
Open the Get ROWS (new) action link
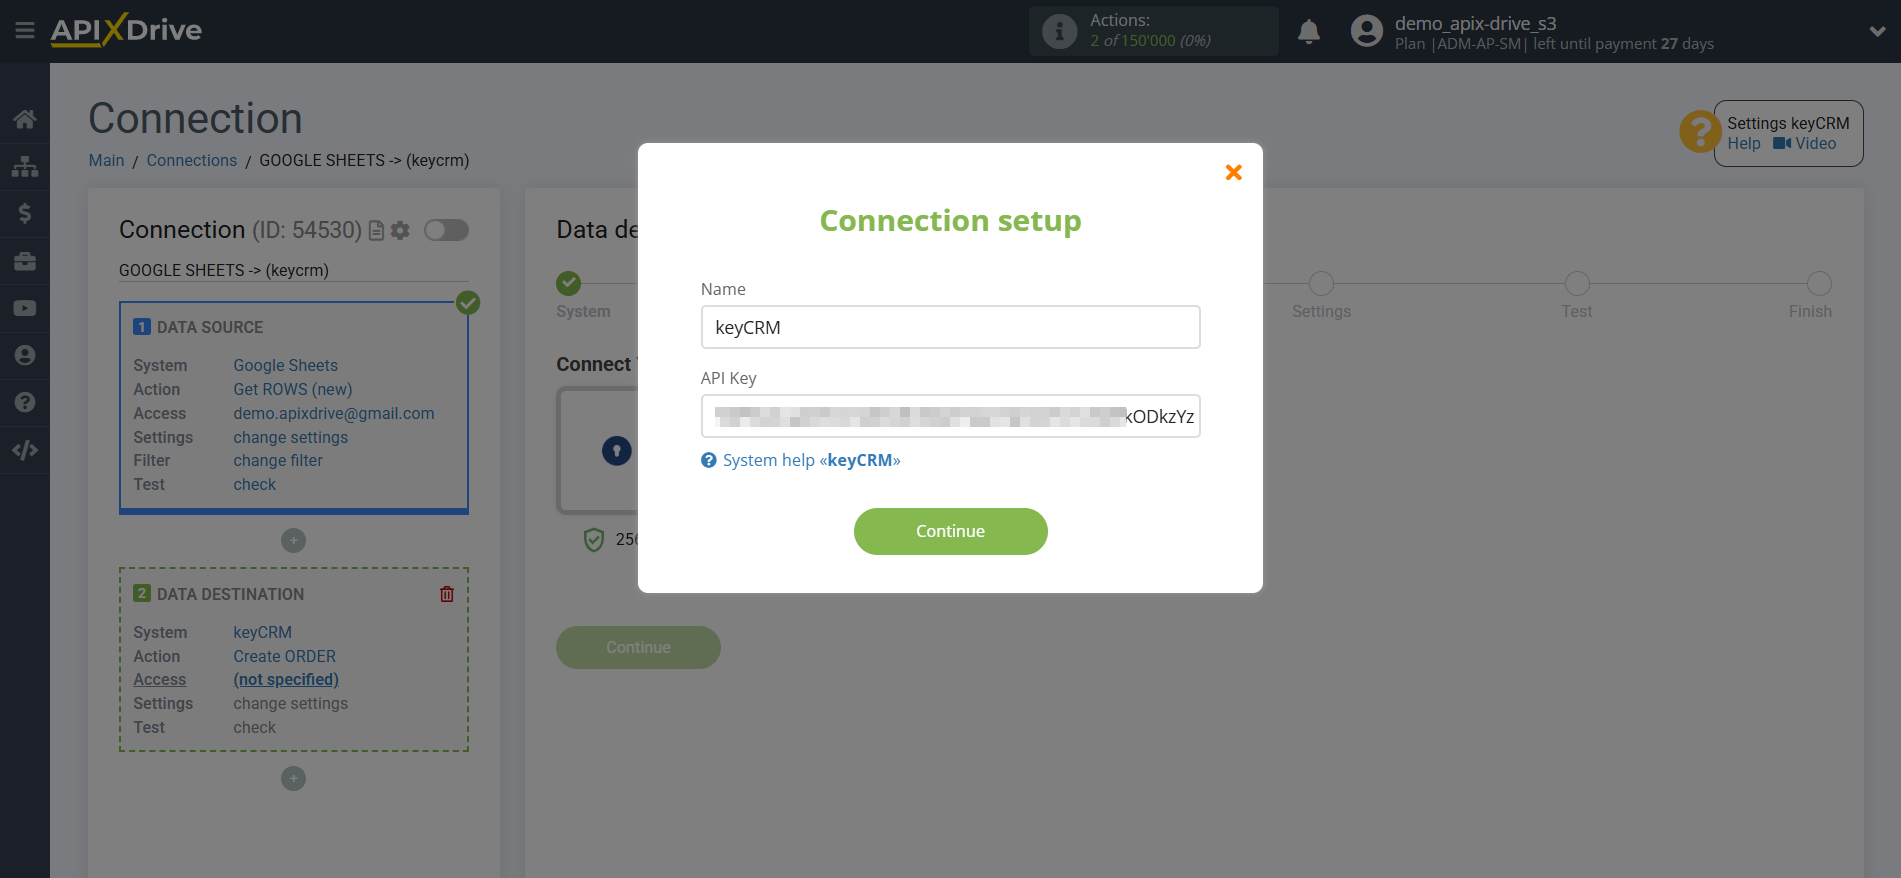pos(293,389)
